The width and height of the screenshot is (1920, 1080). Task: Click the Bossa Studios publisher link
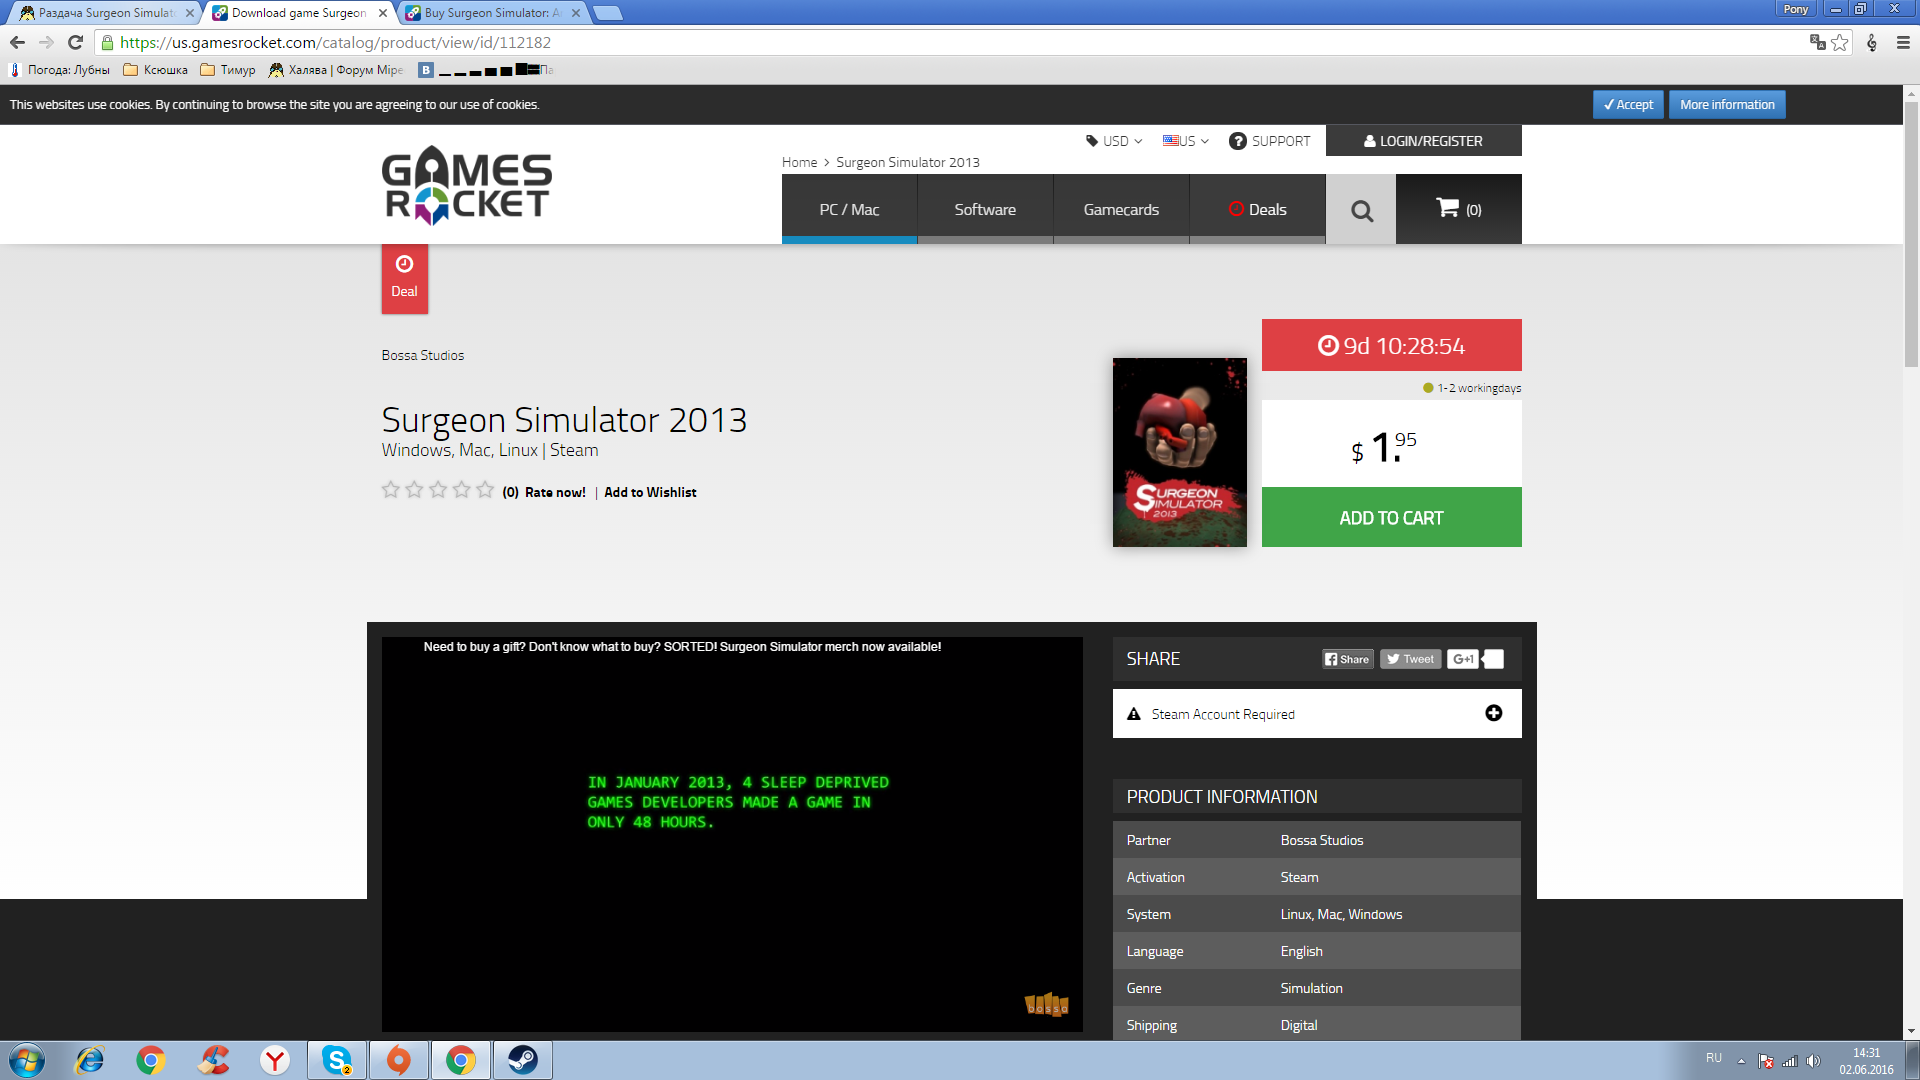(x=422, y=355)
